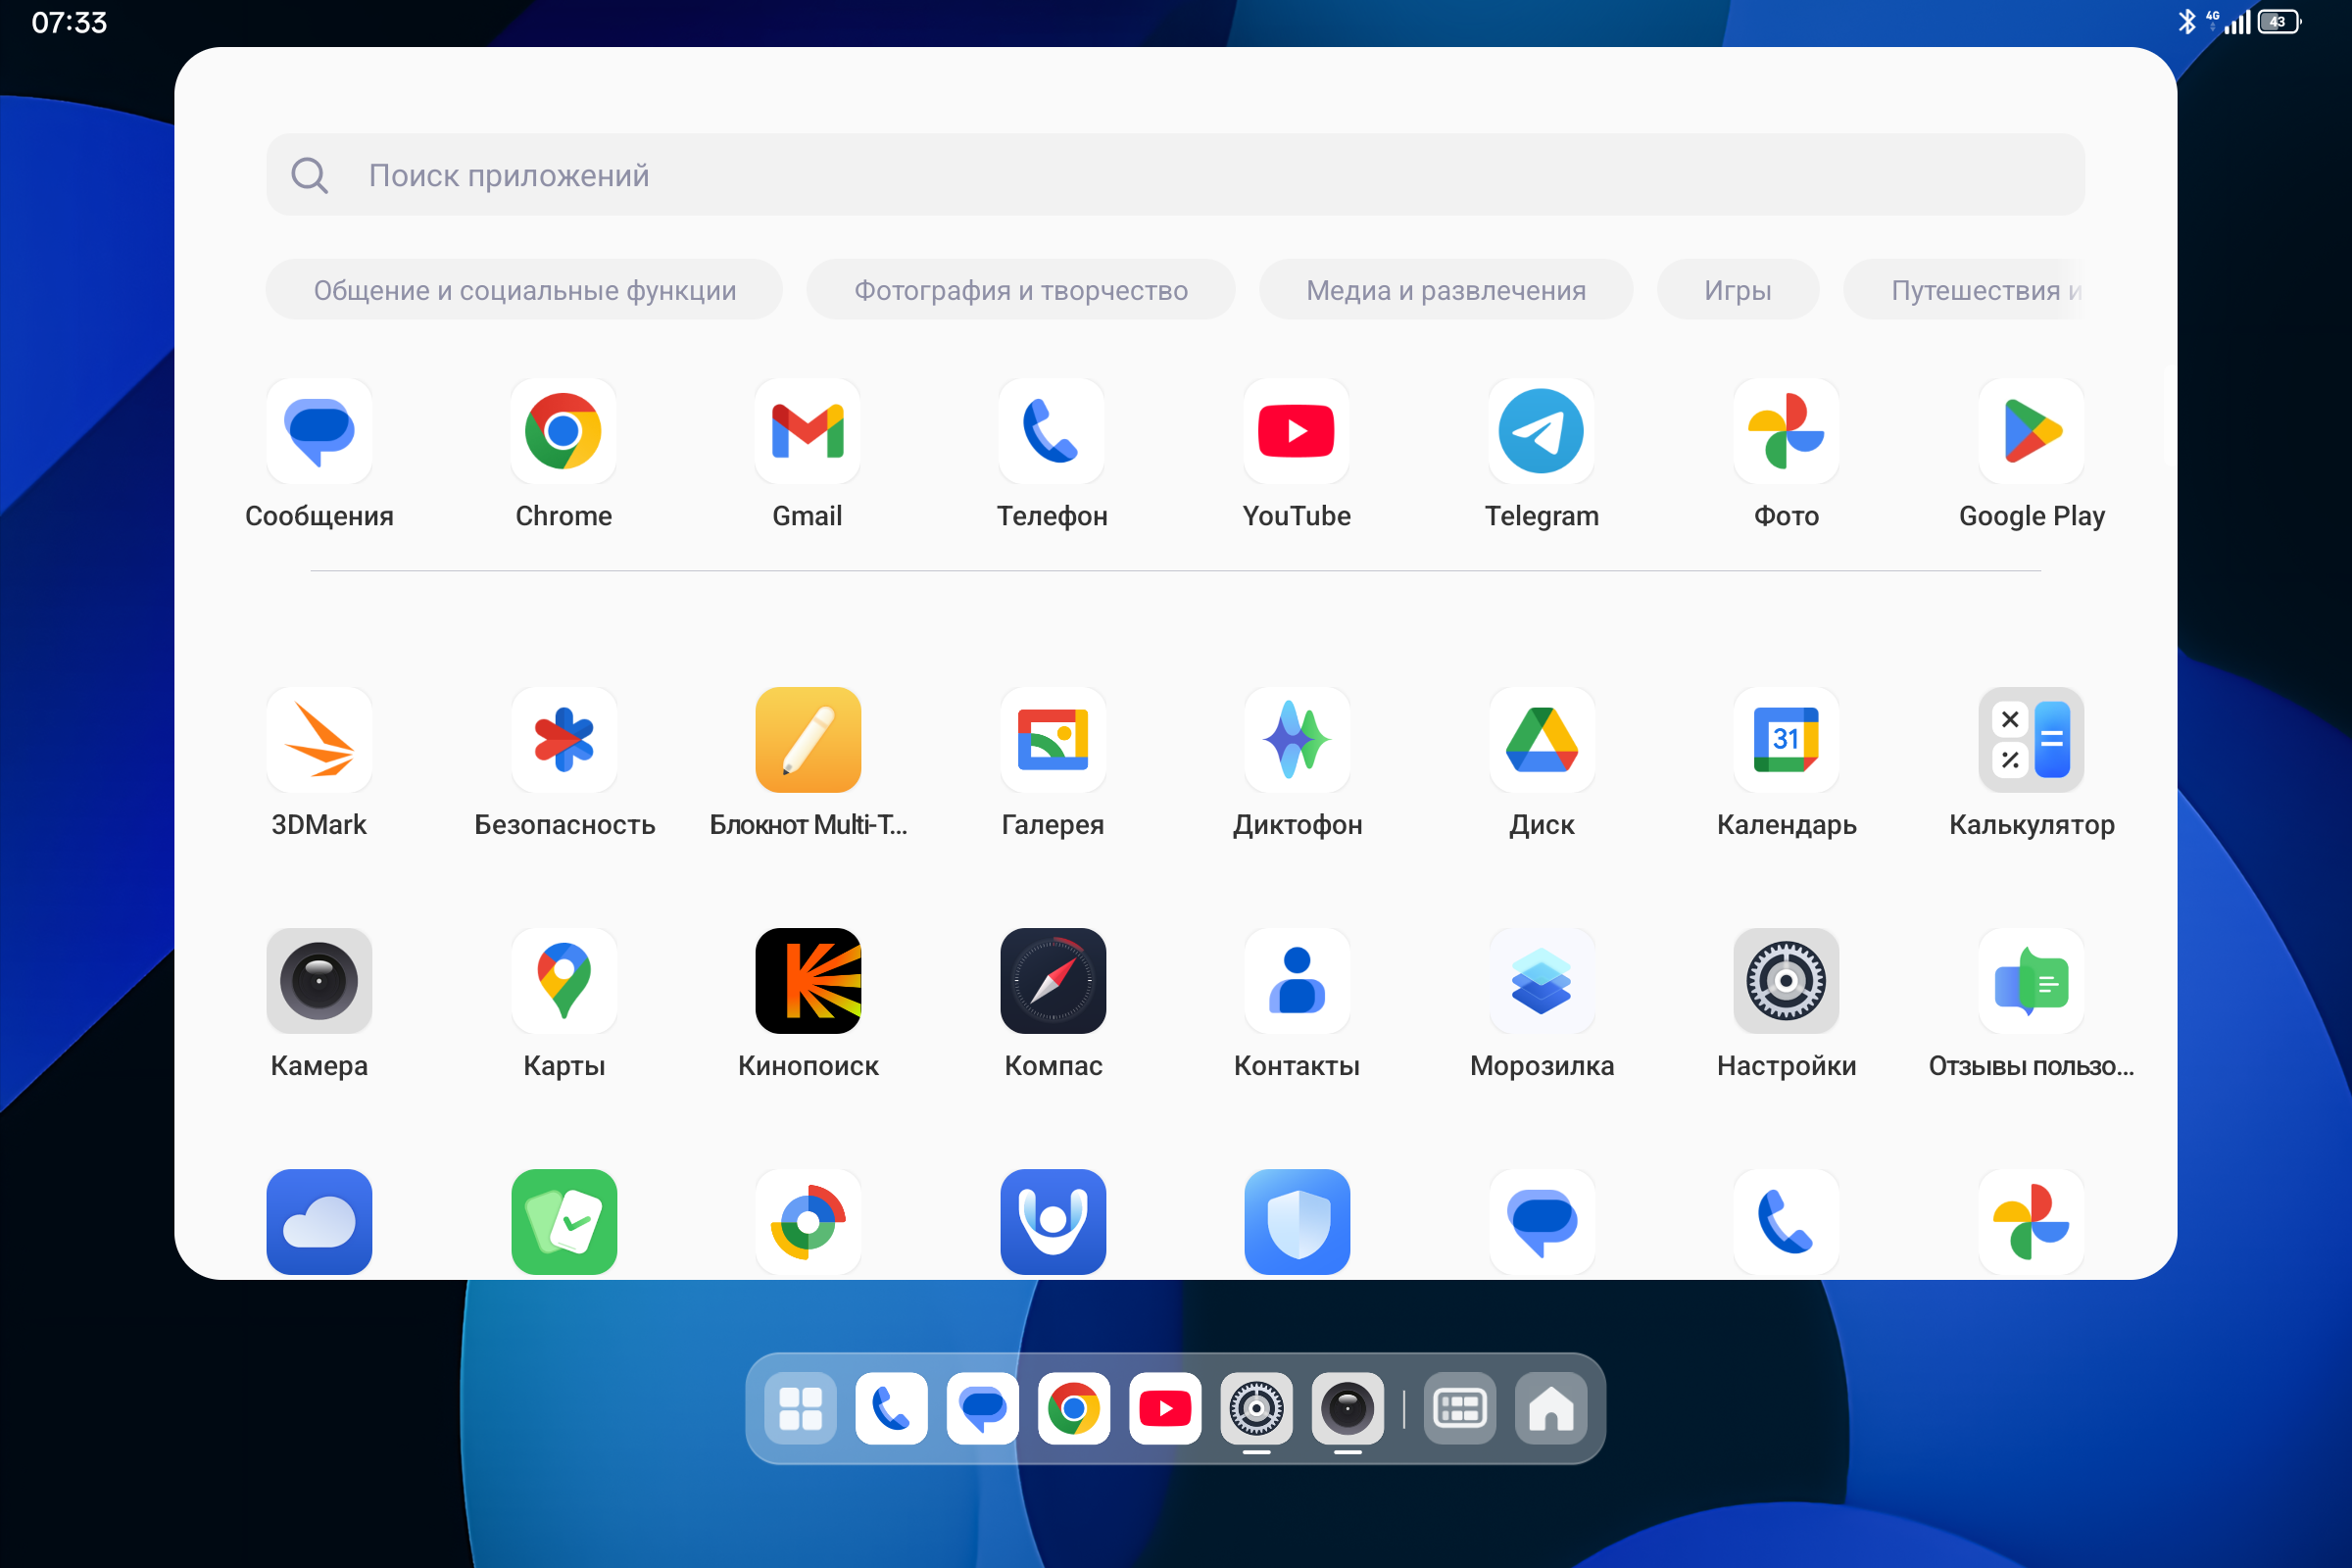Image resolution: width=2352 pixels, height=1568 pixels.
Task: Open the green checkmark cards app icon
Action: [564, 1222]
